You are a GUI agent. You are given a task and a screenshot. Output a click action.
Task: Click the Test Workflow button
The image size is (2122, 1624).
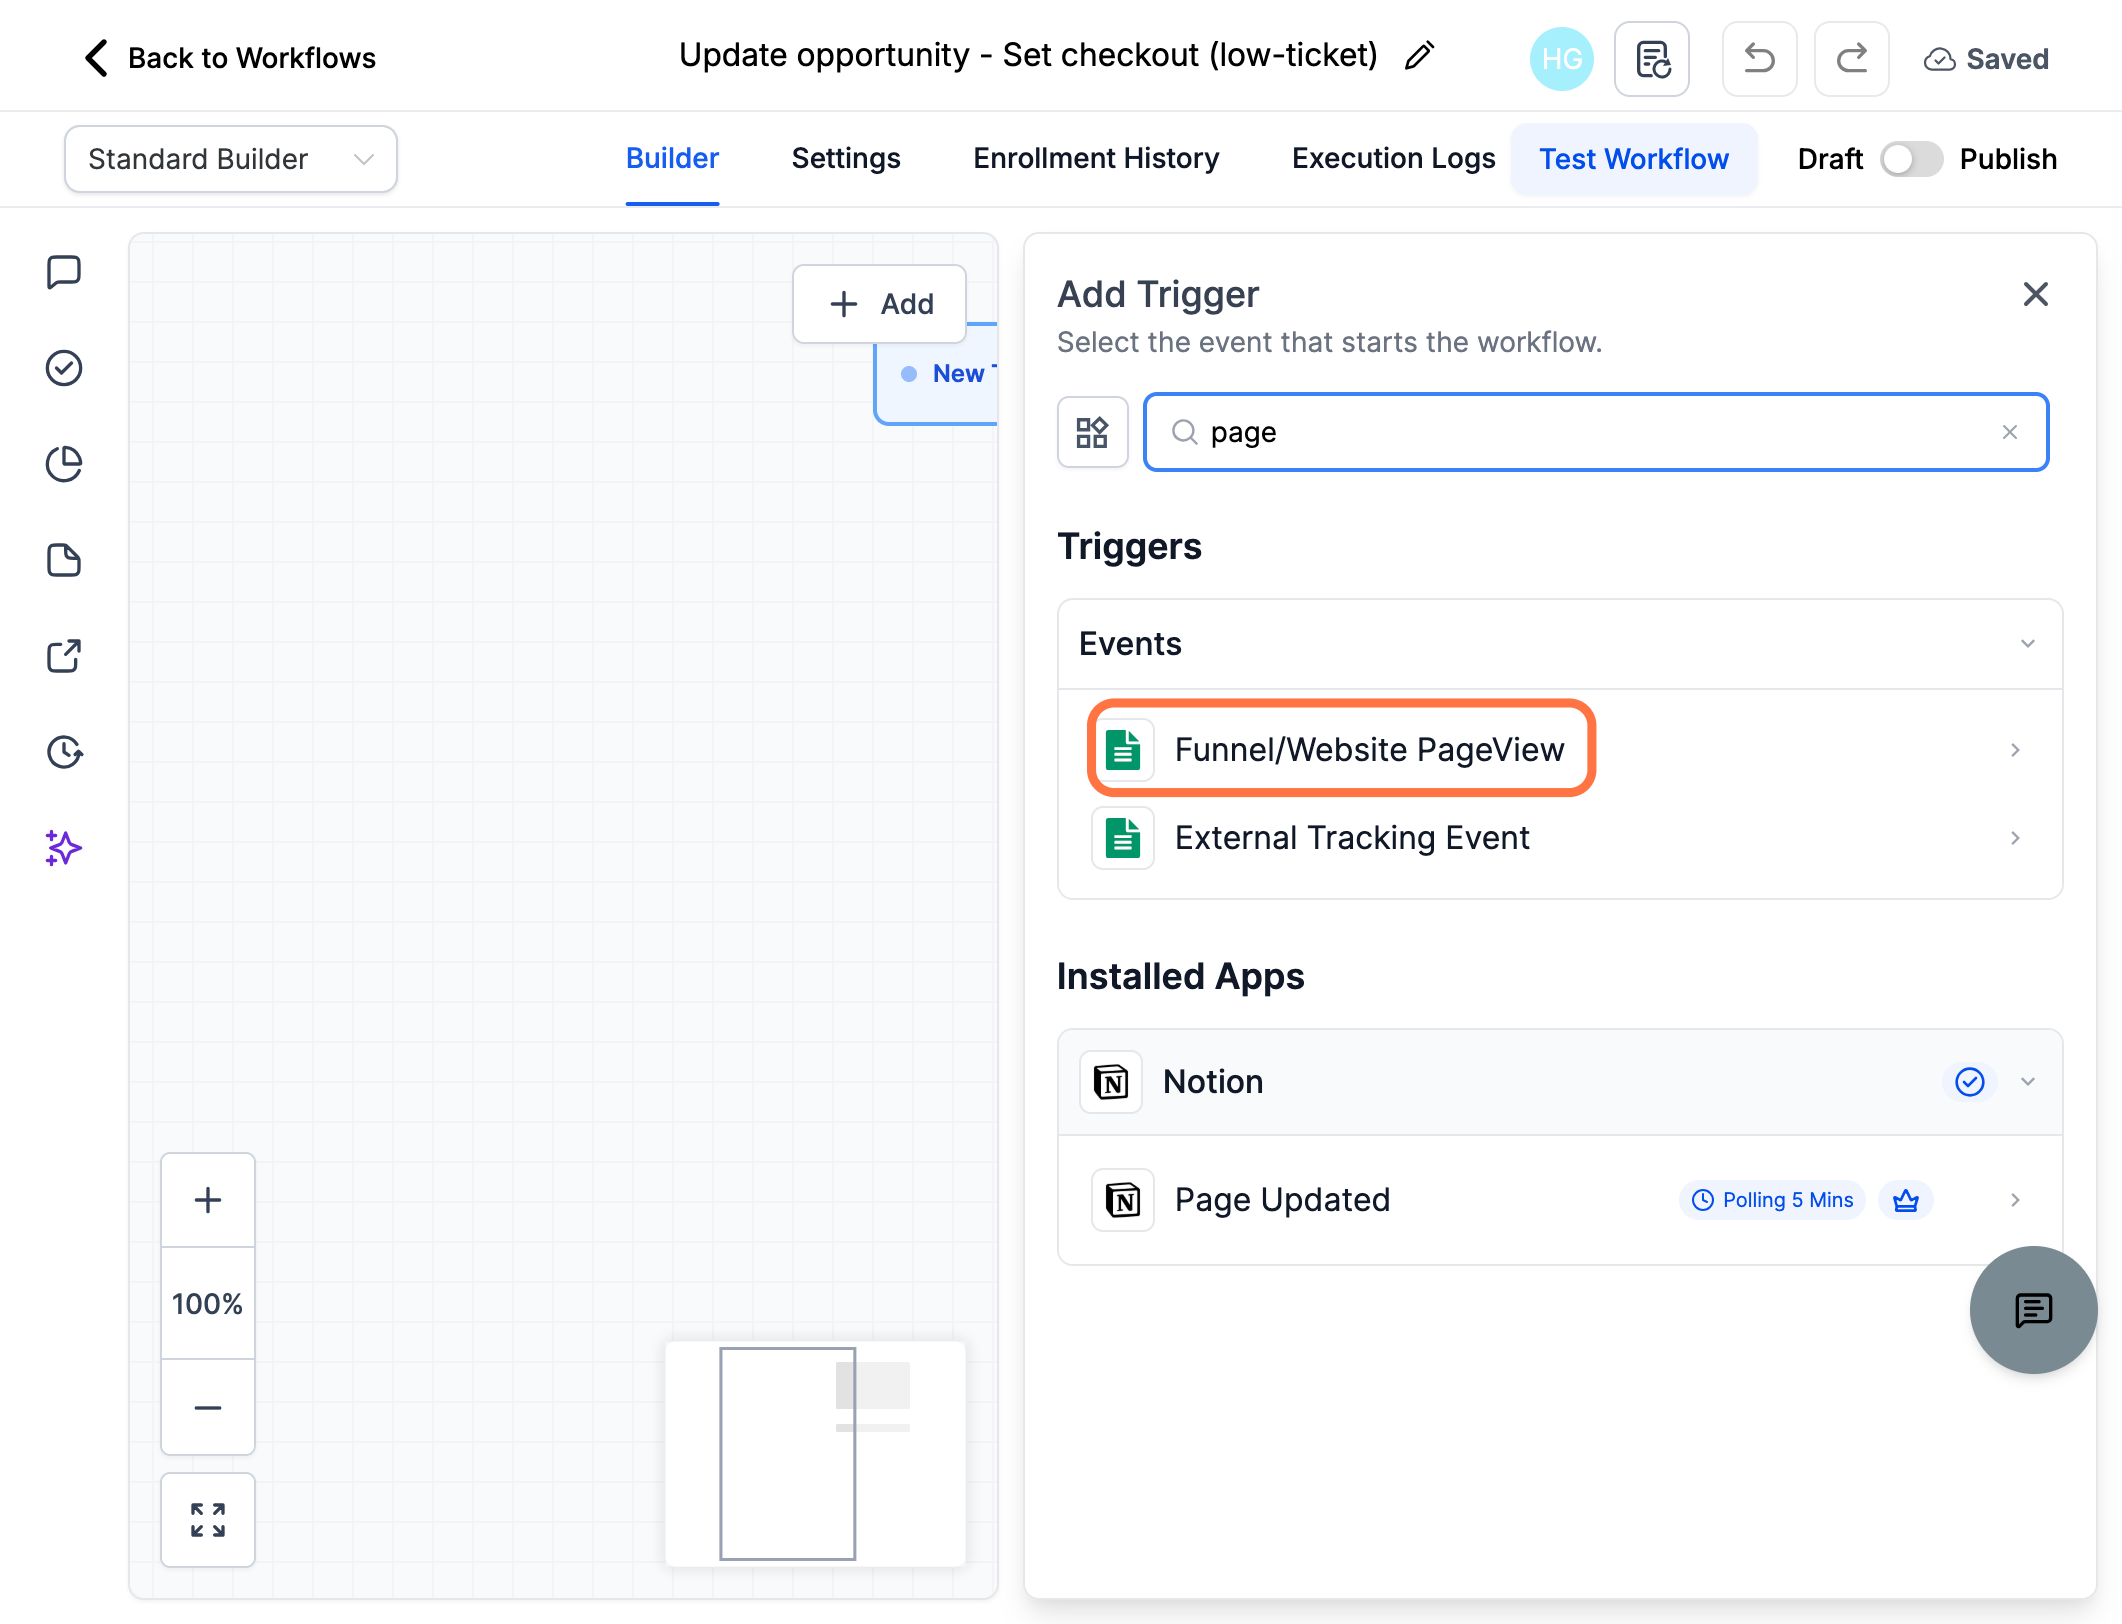click(x=1634, y=159)
